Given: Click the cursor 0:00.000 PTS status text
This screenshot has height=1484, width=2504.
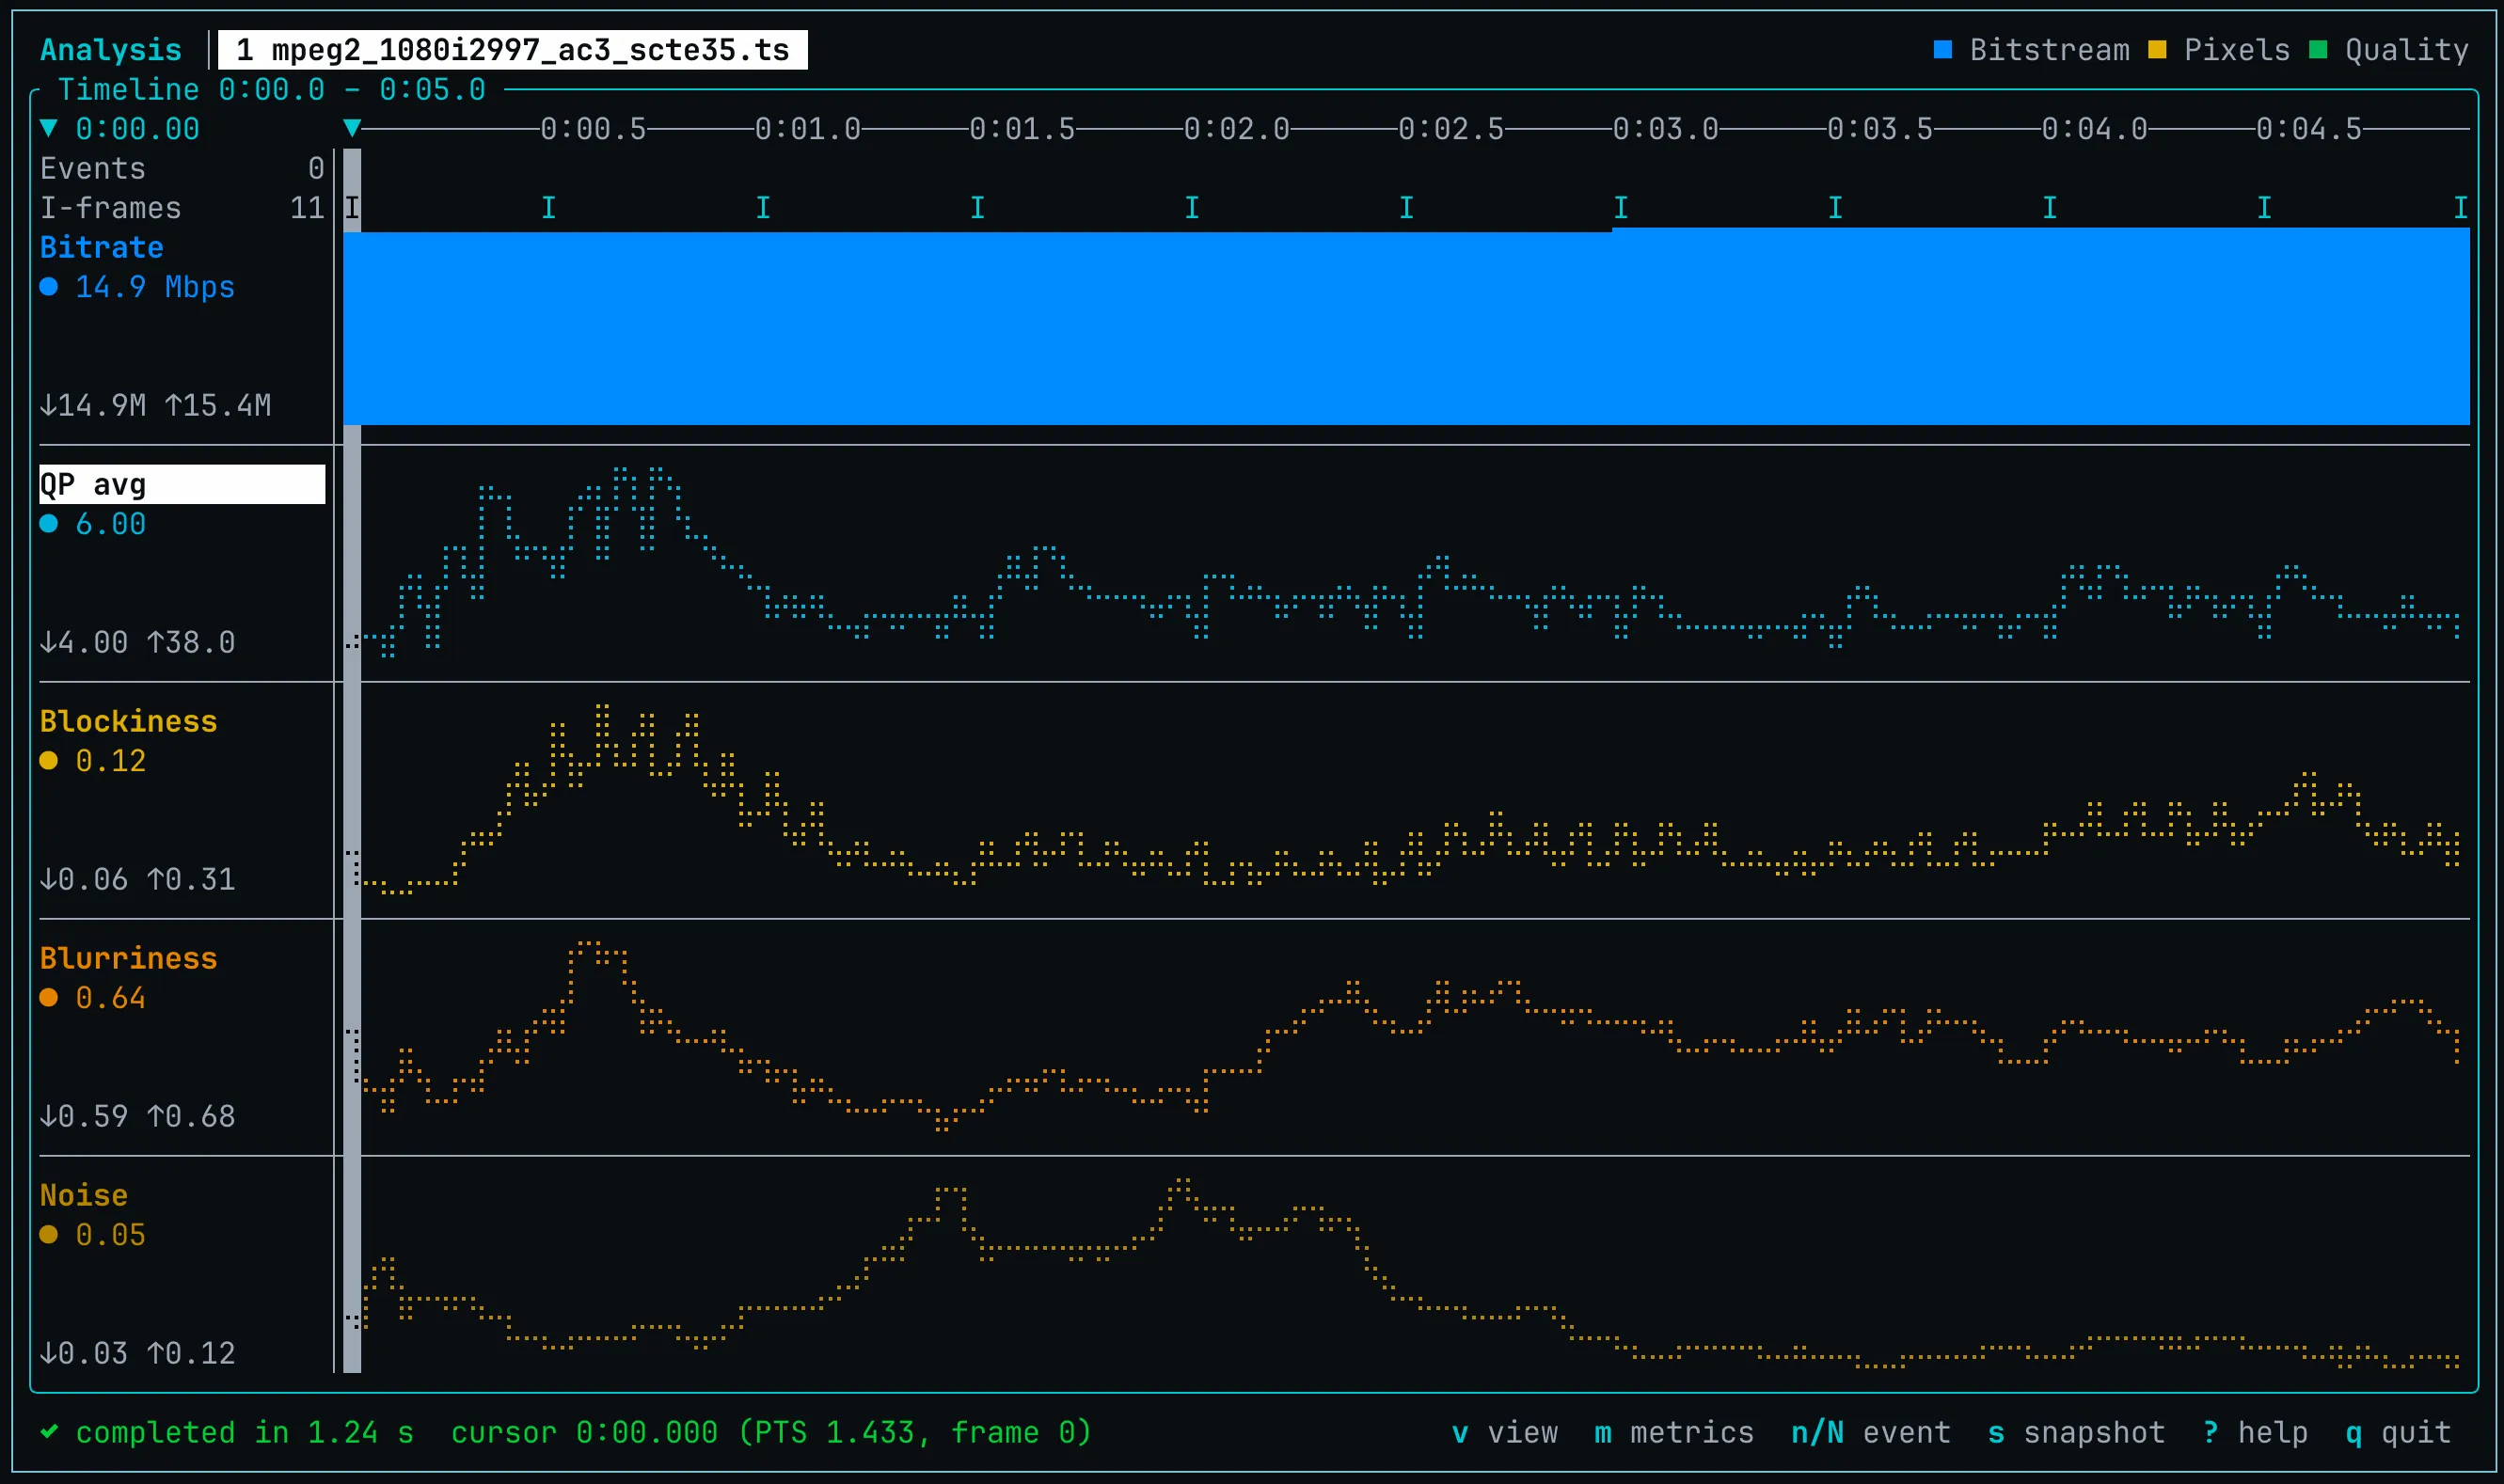Looking at the screenshot, I should pos(771,1432).
